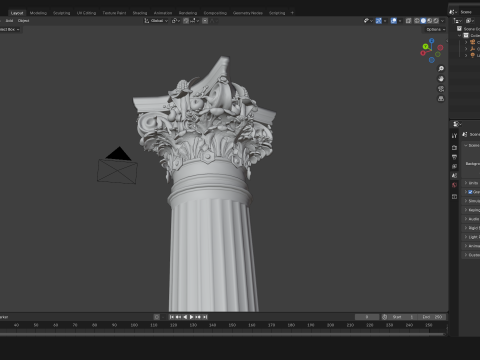Toggle the Gravity checkbox in properties
Image resolution: width=480 pixels, height=360 pixels.
tap(470, 192)
